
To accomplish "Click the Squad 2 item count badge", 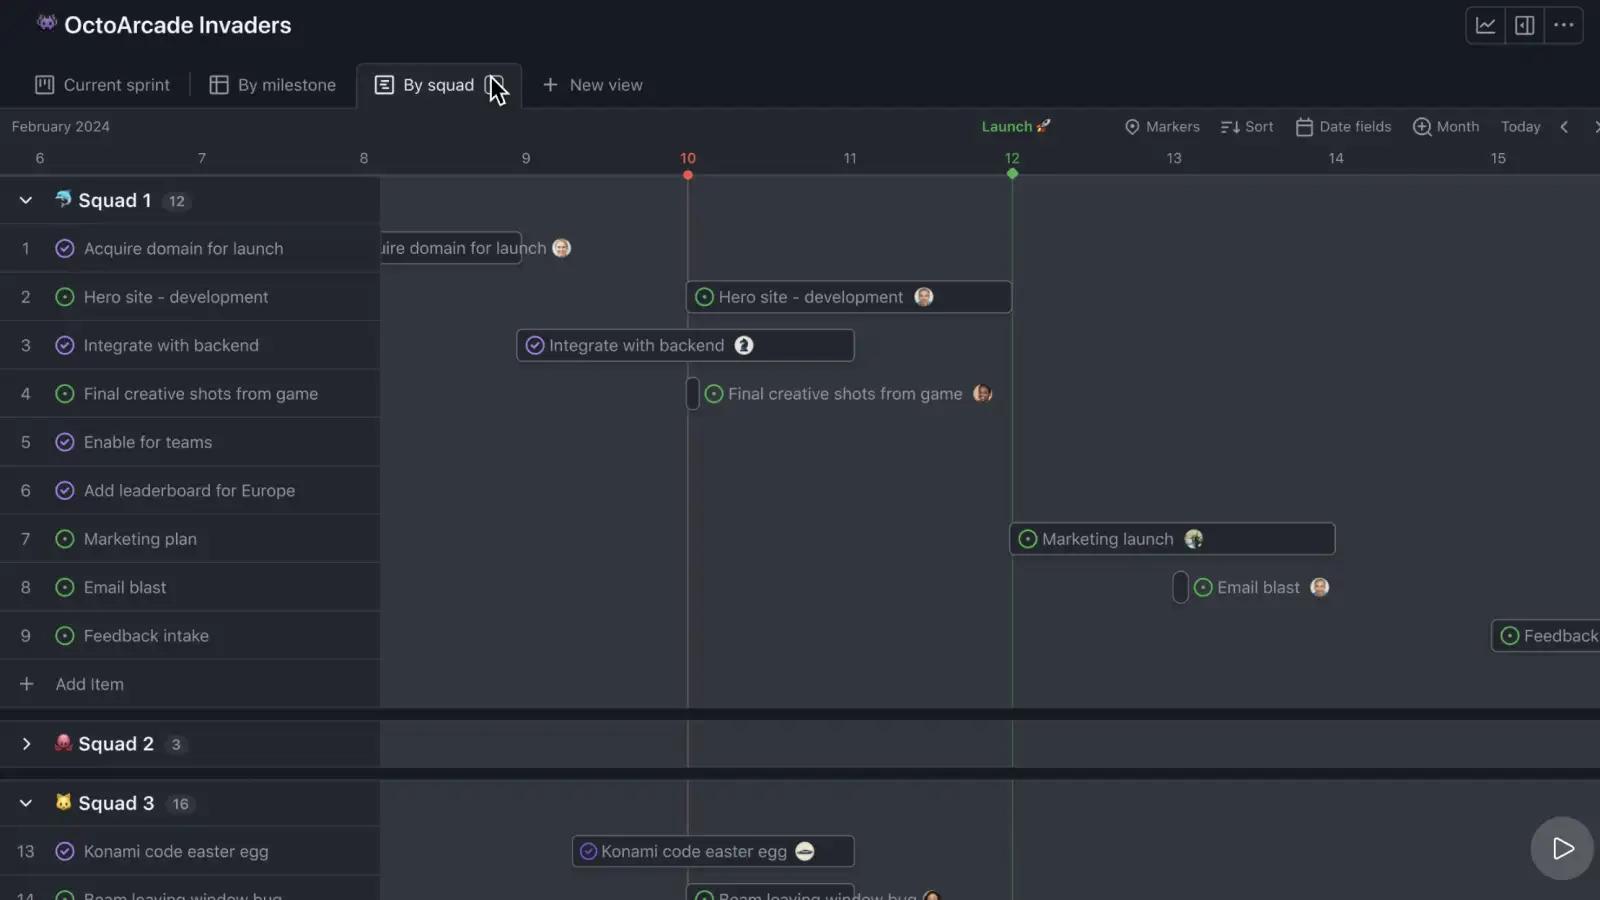I will click(176, 745).
